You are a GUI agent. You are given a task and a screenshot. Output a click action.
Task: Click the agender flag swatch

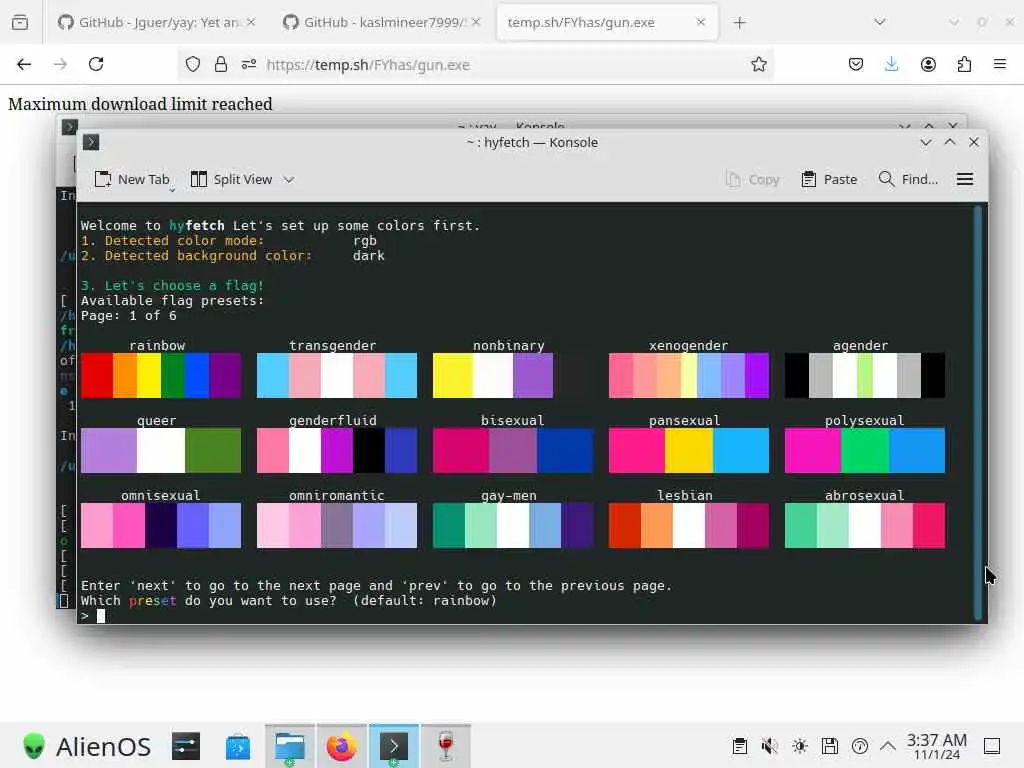tap(865, 376)
